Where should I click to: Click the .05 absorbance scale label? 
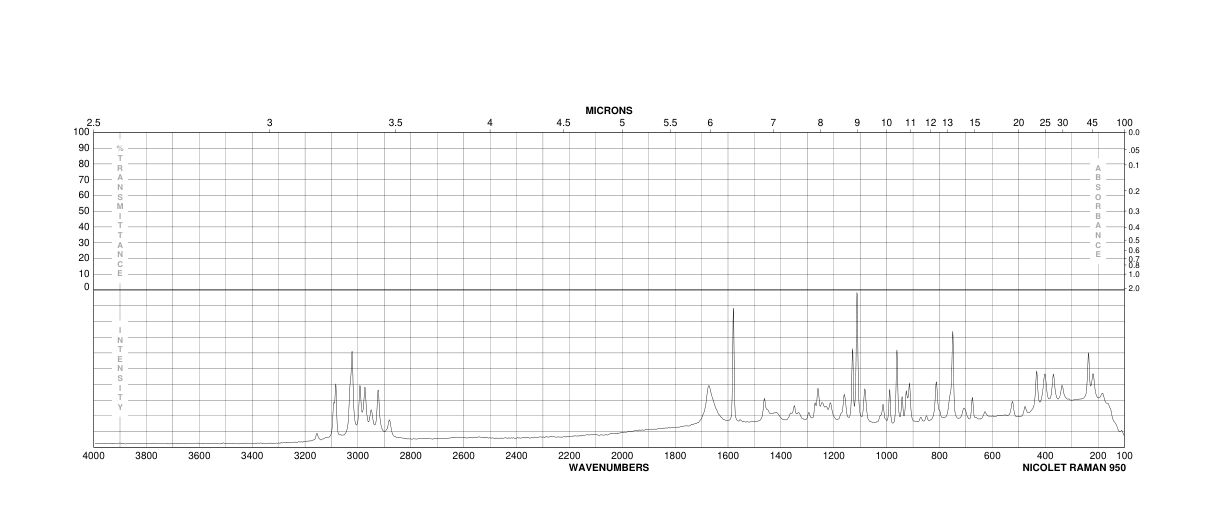pos(1134,150)
